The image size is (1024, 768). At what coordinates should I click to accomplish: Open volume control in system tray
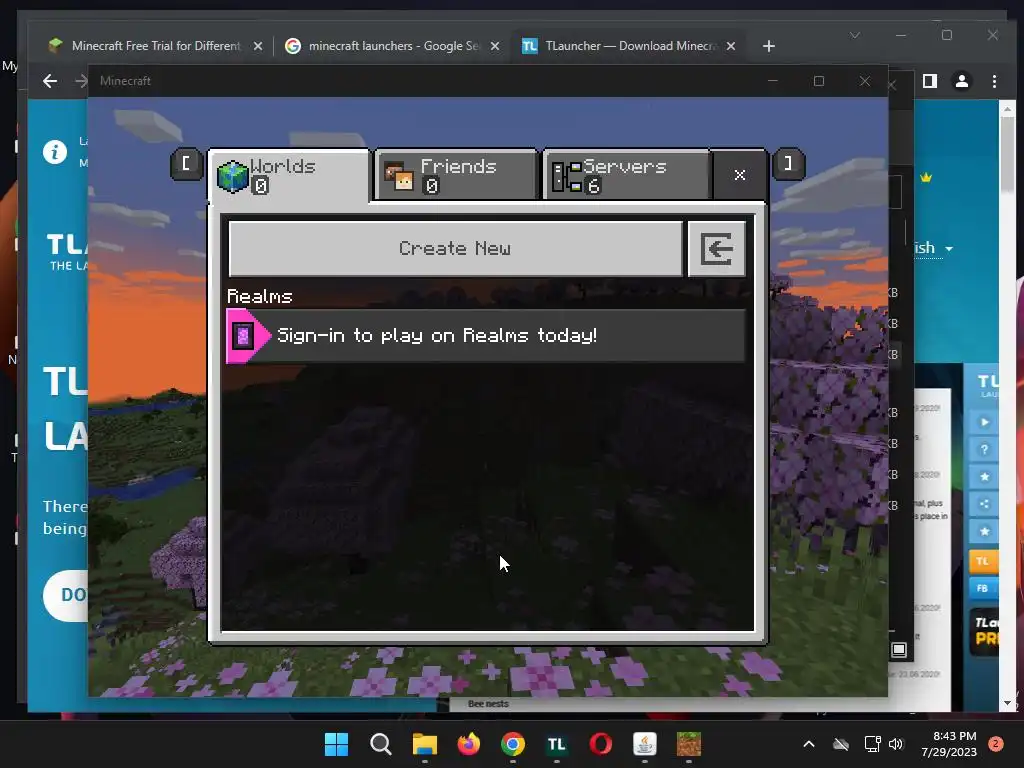896,744
